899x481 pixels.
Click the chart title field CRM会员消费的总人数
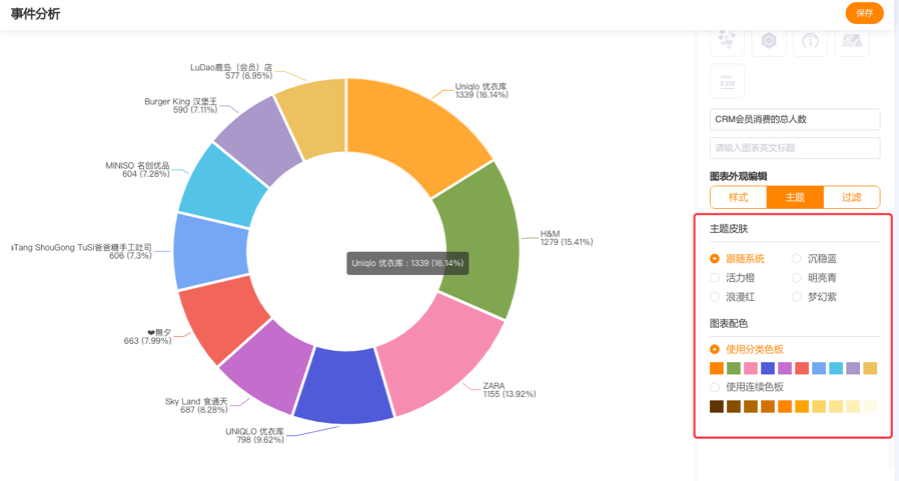pyautogui.click(x=795, y=119)
